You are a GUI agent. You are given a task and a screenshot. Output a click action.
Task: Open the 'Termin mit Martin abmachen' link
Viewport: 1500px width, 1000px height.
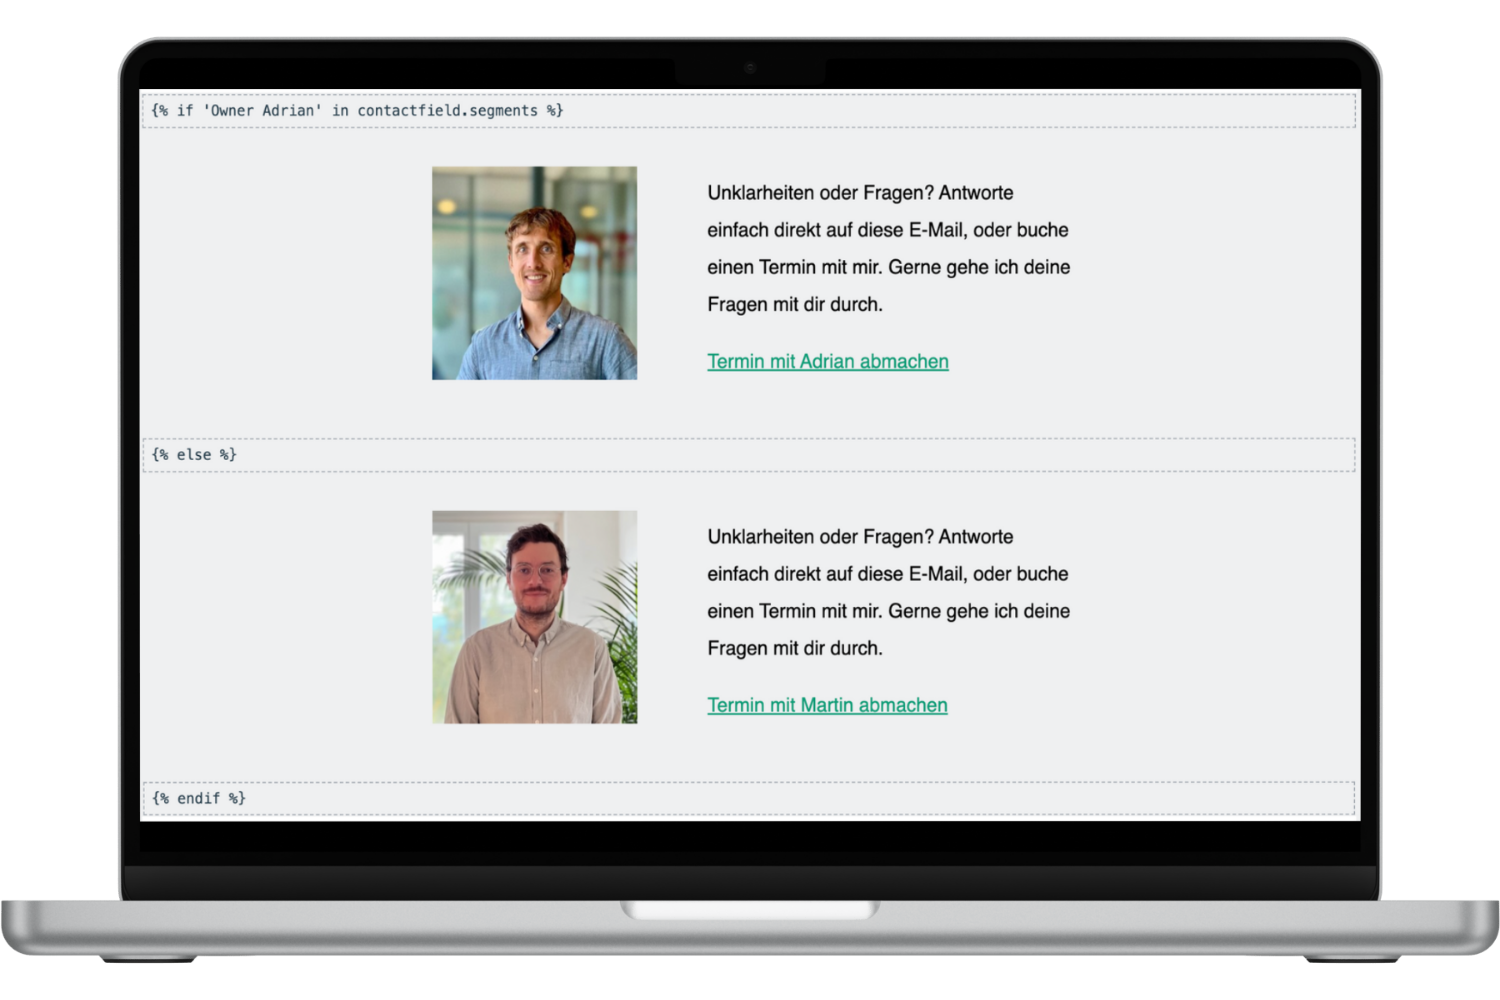coord(827,705)
